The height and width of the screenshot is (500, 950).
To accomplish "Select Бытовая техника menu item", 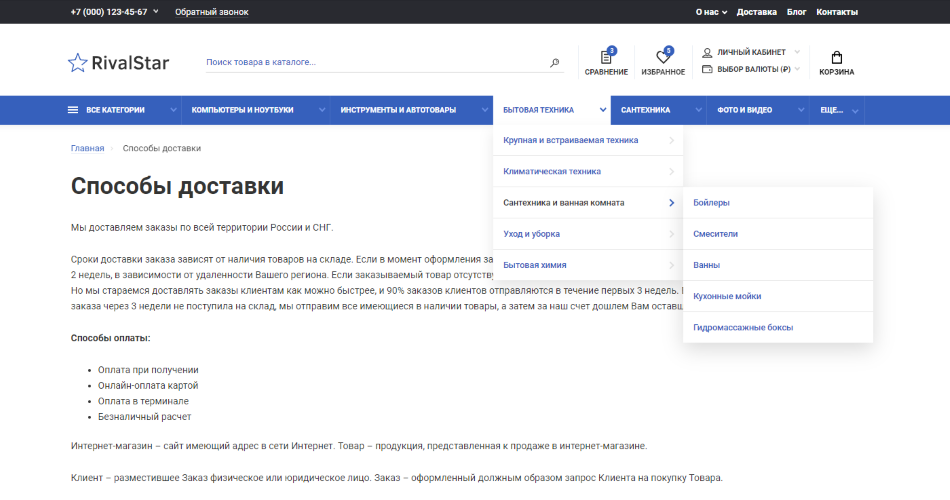I will [538, 110].
